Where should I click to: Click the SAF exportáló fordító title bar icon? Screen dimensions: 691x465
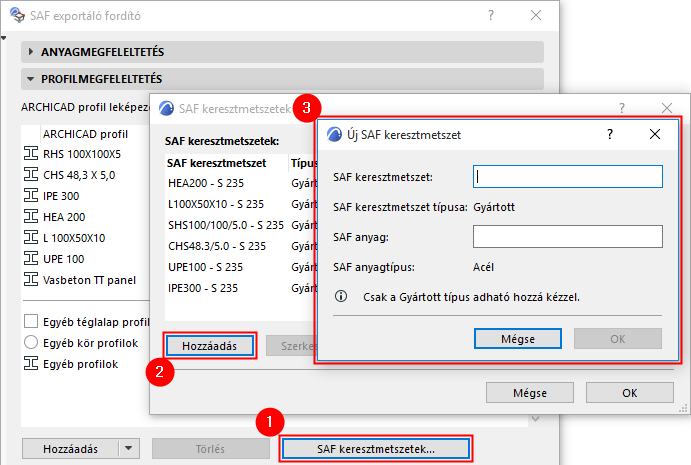(x=17, y=15)
